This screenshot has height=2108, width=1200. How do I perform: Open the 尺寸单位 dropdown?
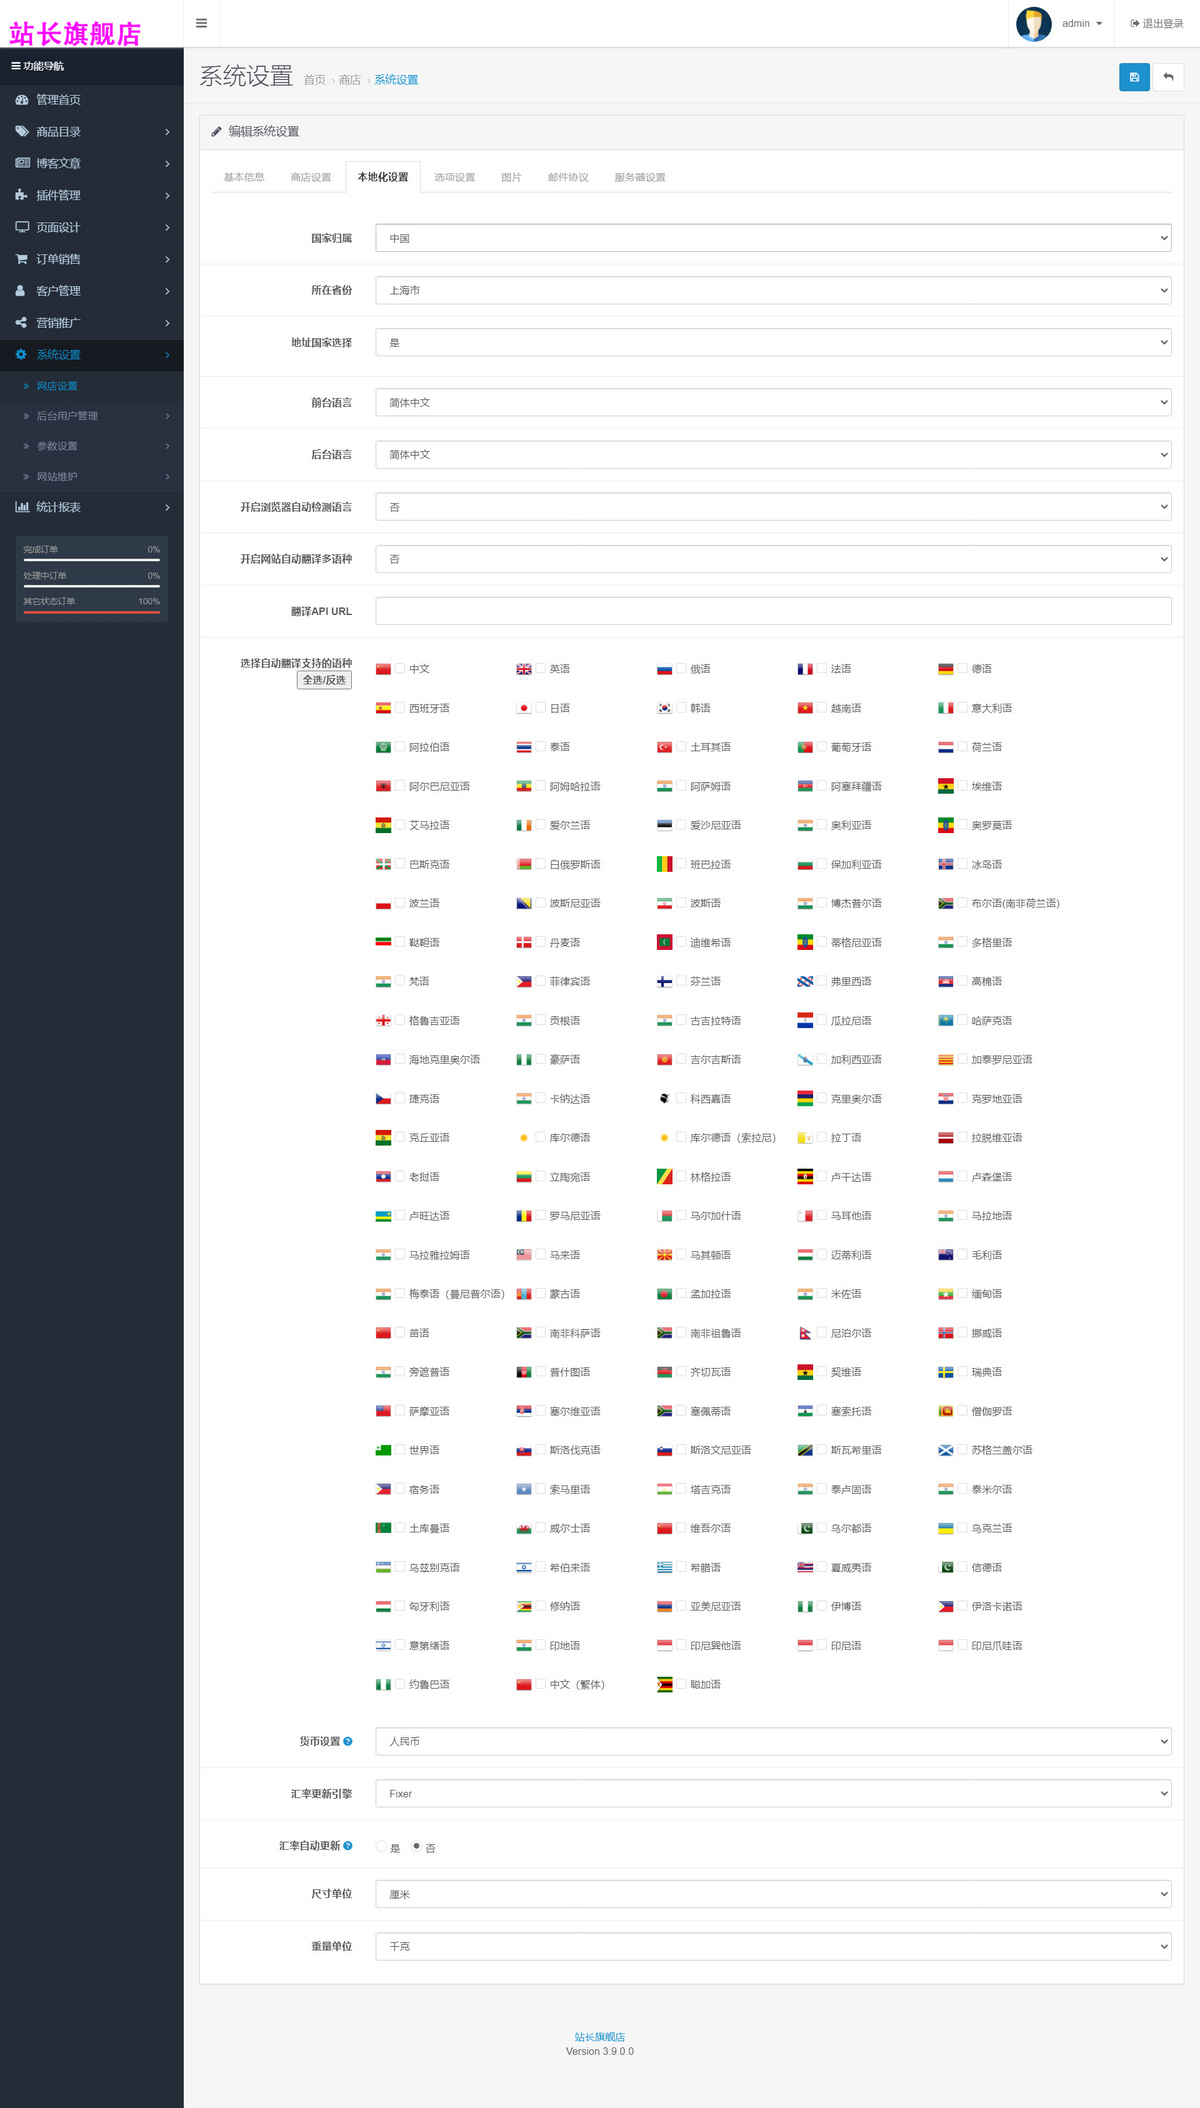pos(773,1894)
